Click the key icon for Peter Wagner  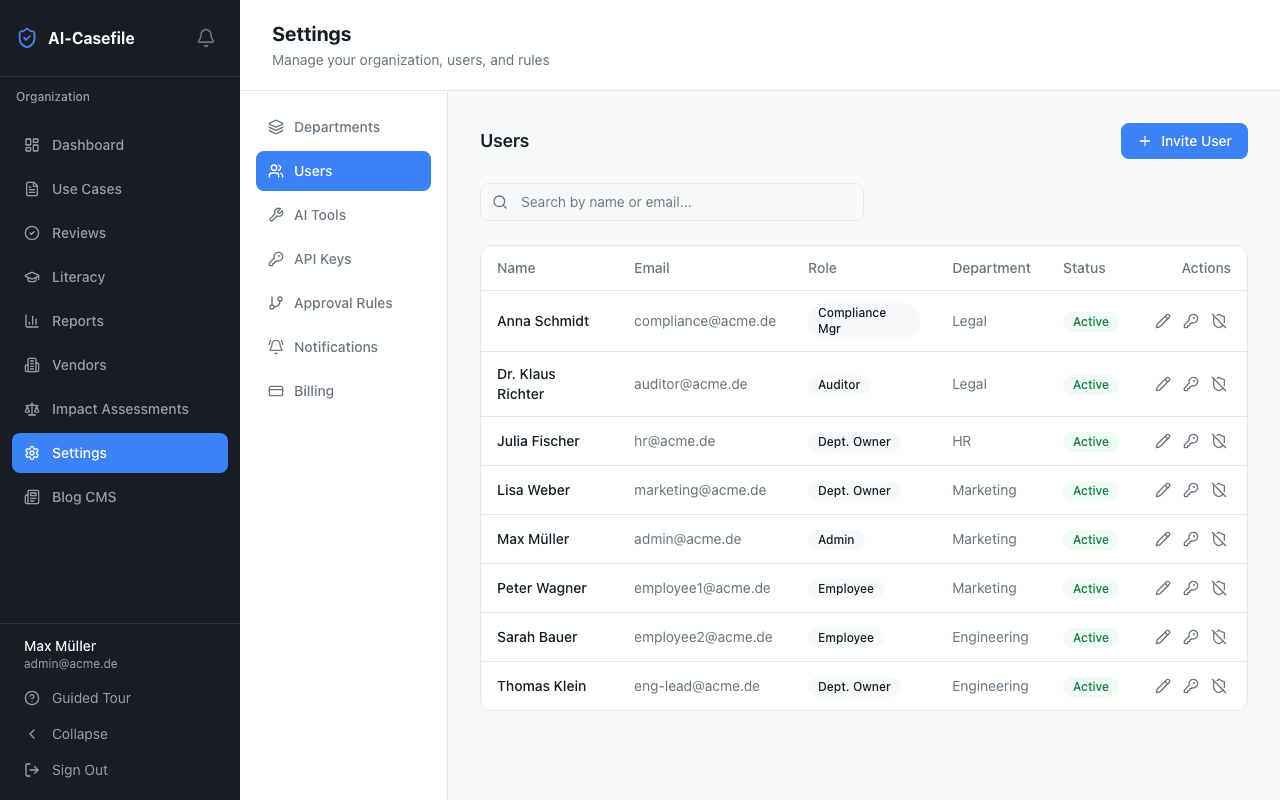1191,588
